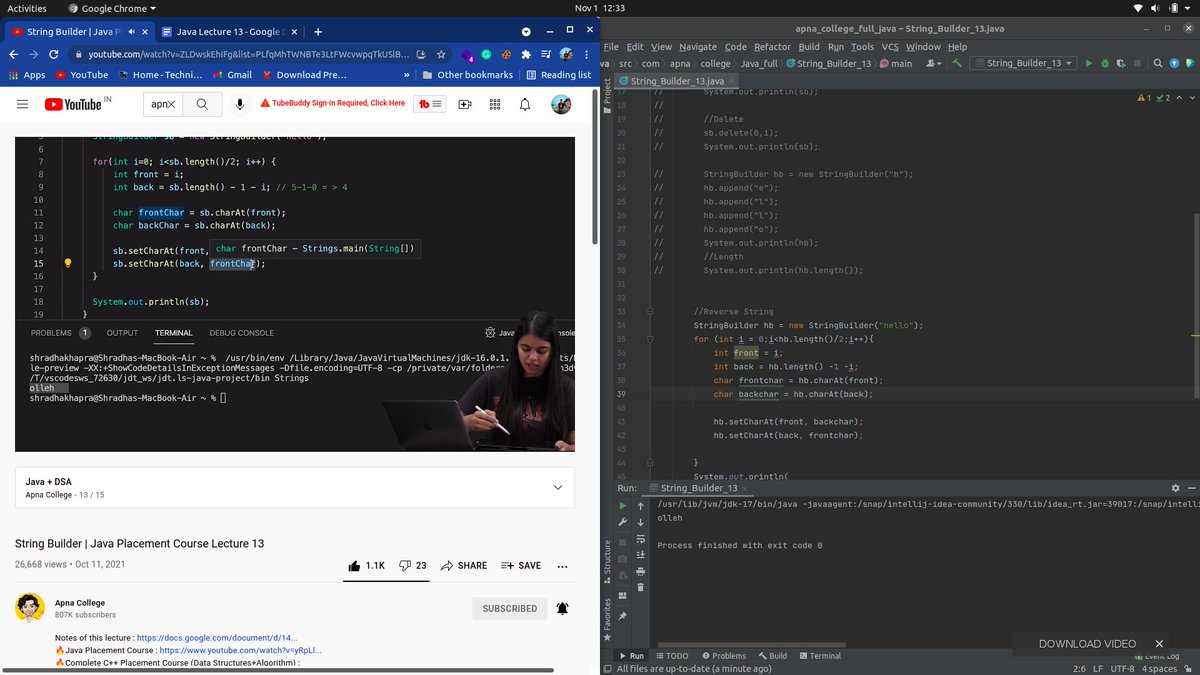1200x675 pixels.
Task: Run with coverage icon in IntelliJ toolbar
Action: coord(1121,63)
